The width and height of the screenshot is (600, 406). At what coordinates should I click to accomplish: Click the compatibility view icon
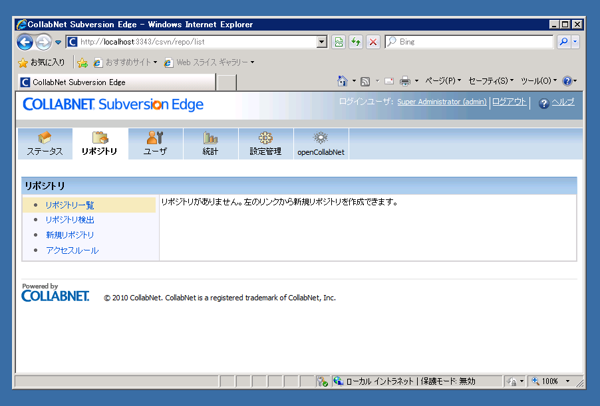(339, 42)
